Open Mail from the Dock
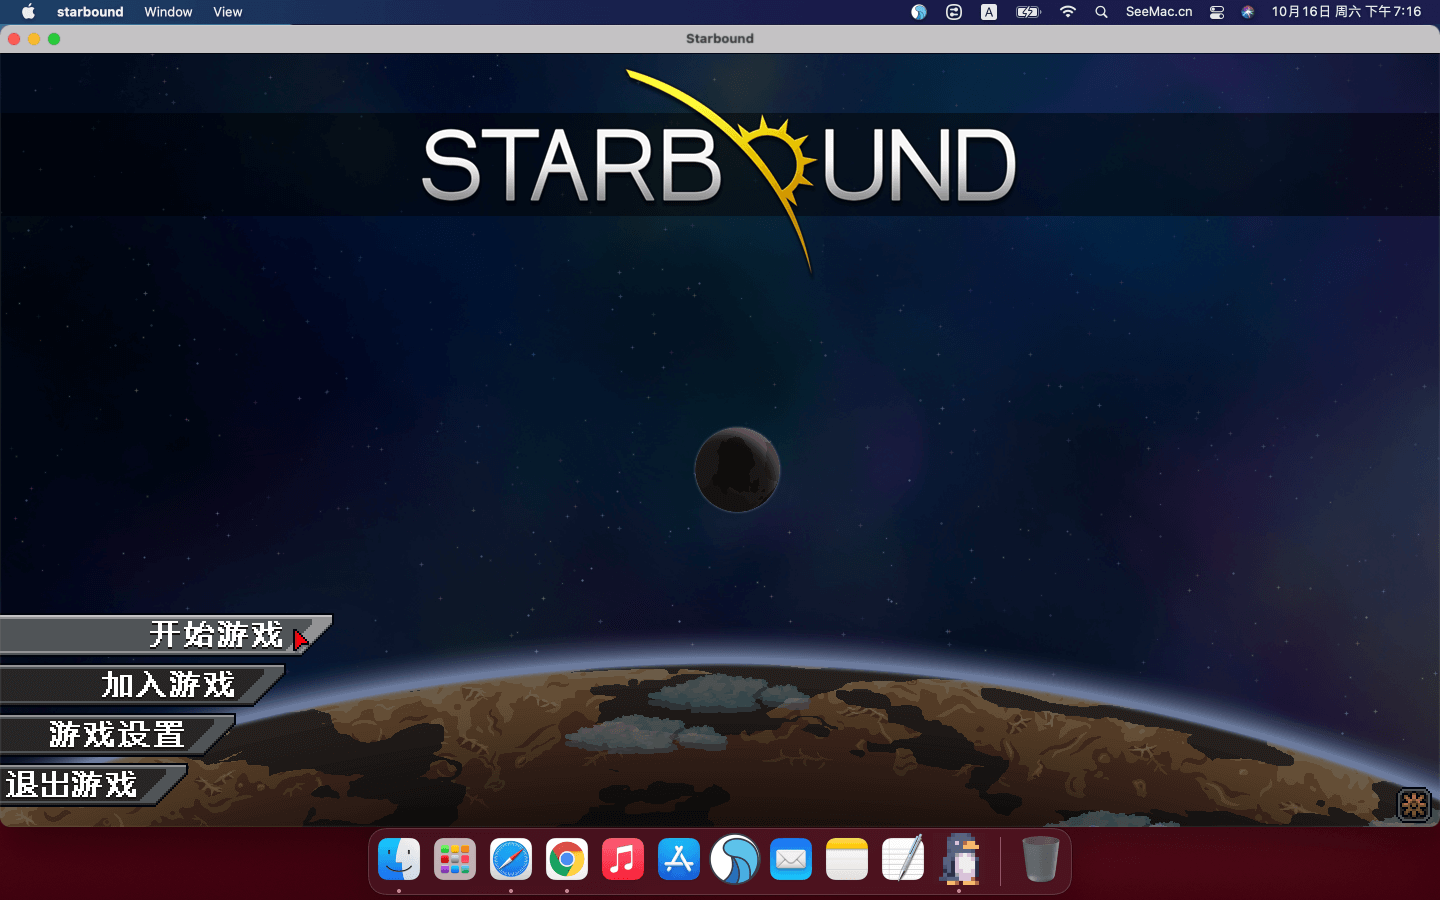Viewport: 1440px width, 900px height. coord(791,859)
